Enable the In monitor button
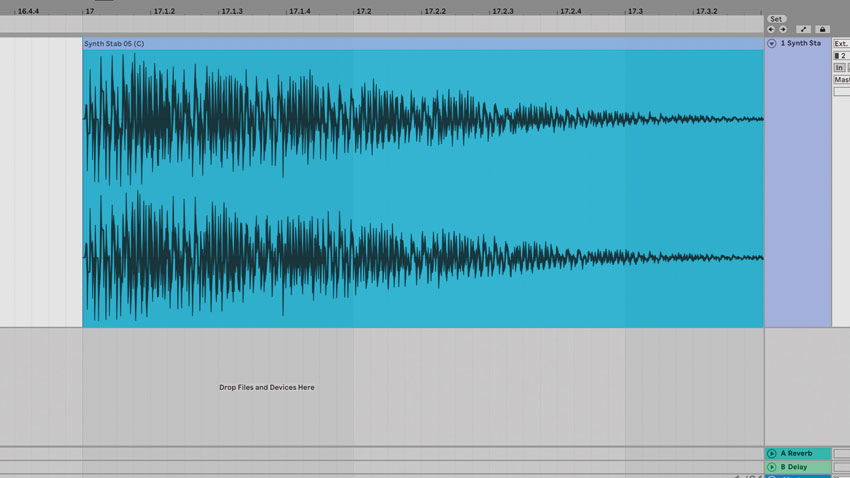 click(x=839, y=68)
